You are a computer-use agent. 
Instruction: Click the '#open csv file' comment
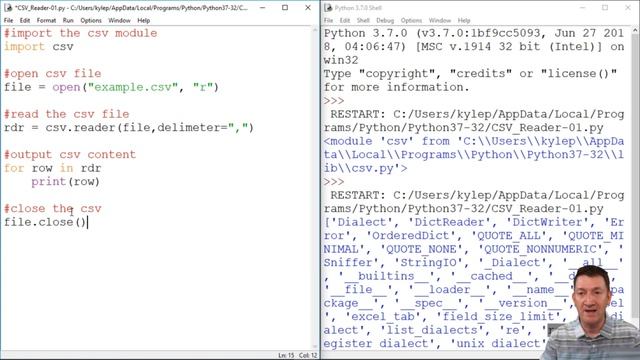[x=53, y=73]
